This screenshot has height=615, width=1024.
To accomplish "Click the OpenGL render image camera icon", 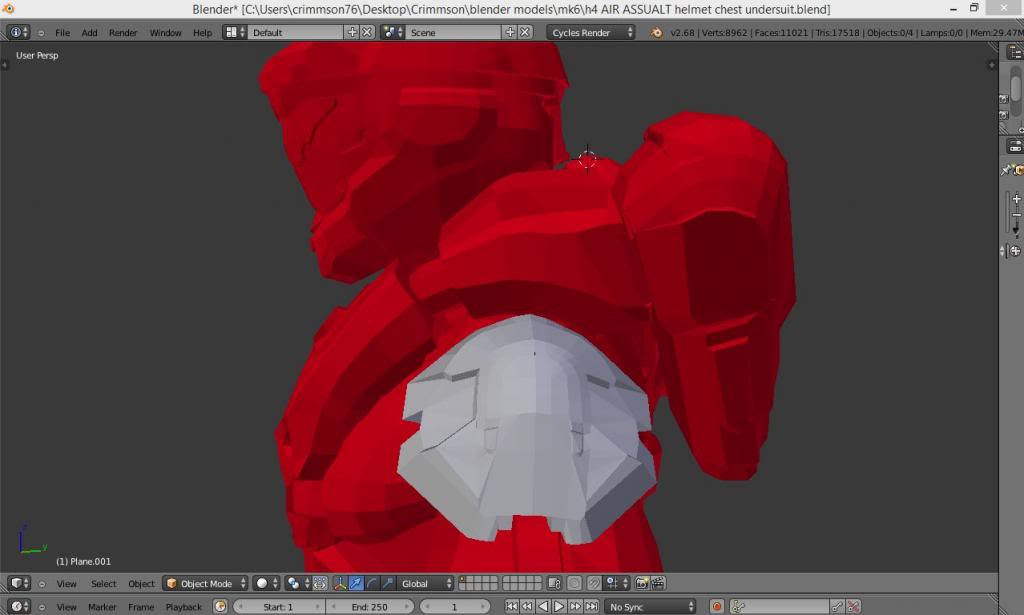I will tap(642, 583).
